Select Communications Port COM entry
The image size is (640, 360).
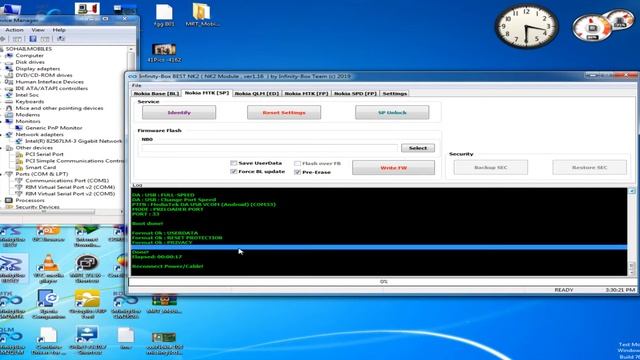click(x=67, y=180)
